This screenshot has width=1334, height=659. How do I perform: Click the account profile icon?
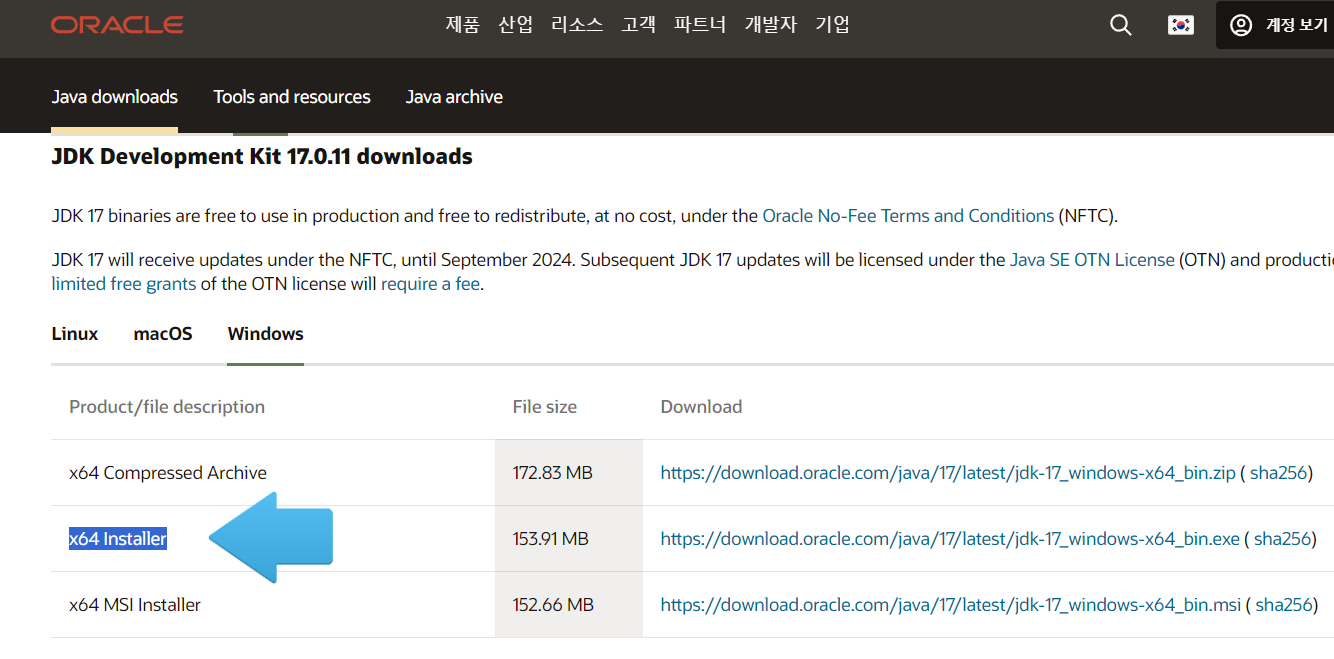[x=1241, y=25]
